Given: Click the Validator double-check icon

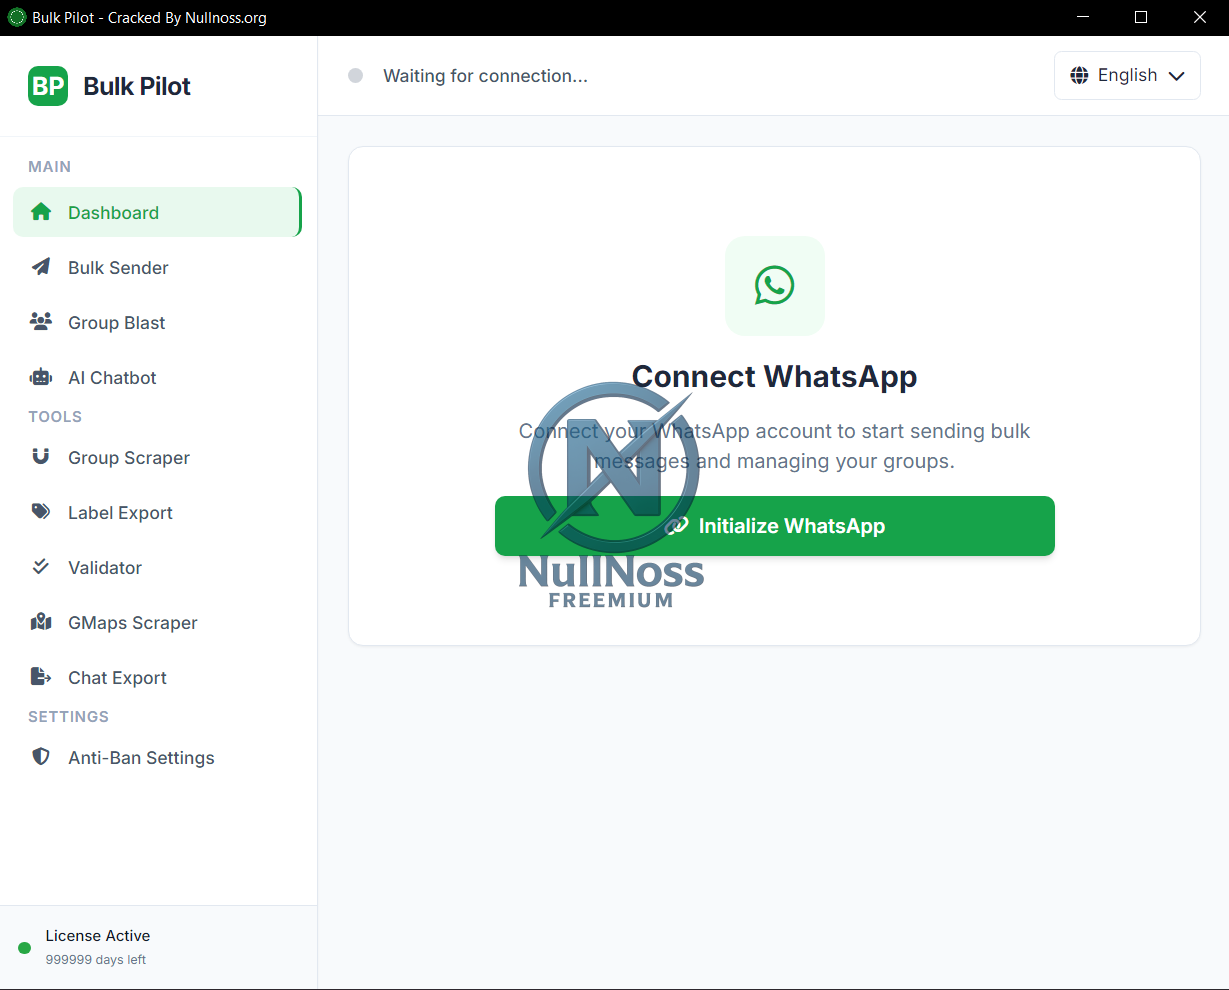Looking at the screenshot, I should [41, 567].
